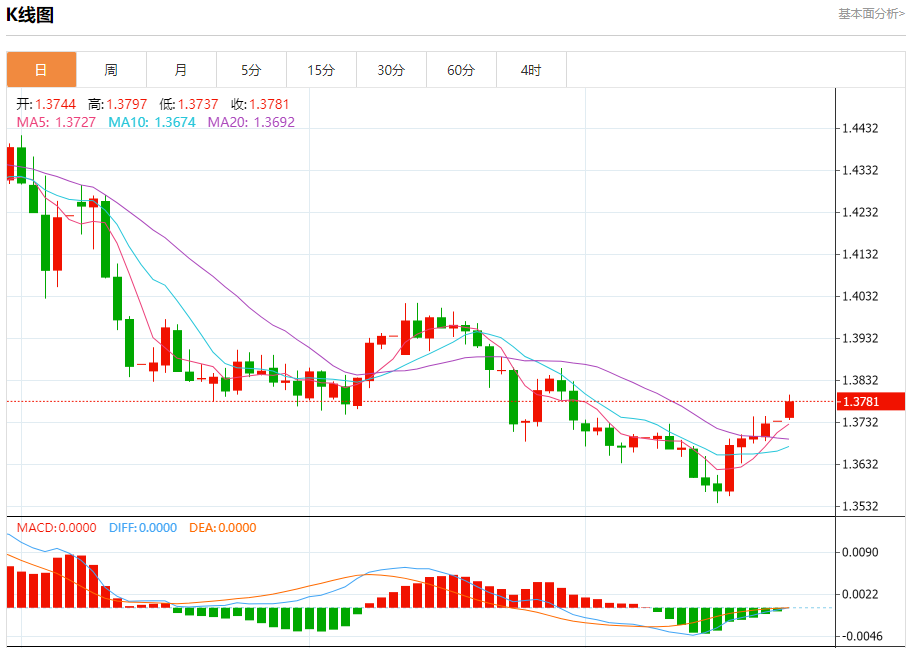This screenshot has width=910, height=648.
Task: Open the 15分 interval tab
Action: 322,70
